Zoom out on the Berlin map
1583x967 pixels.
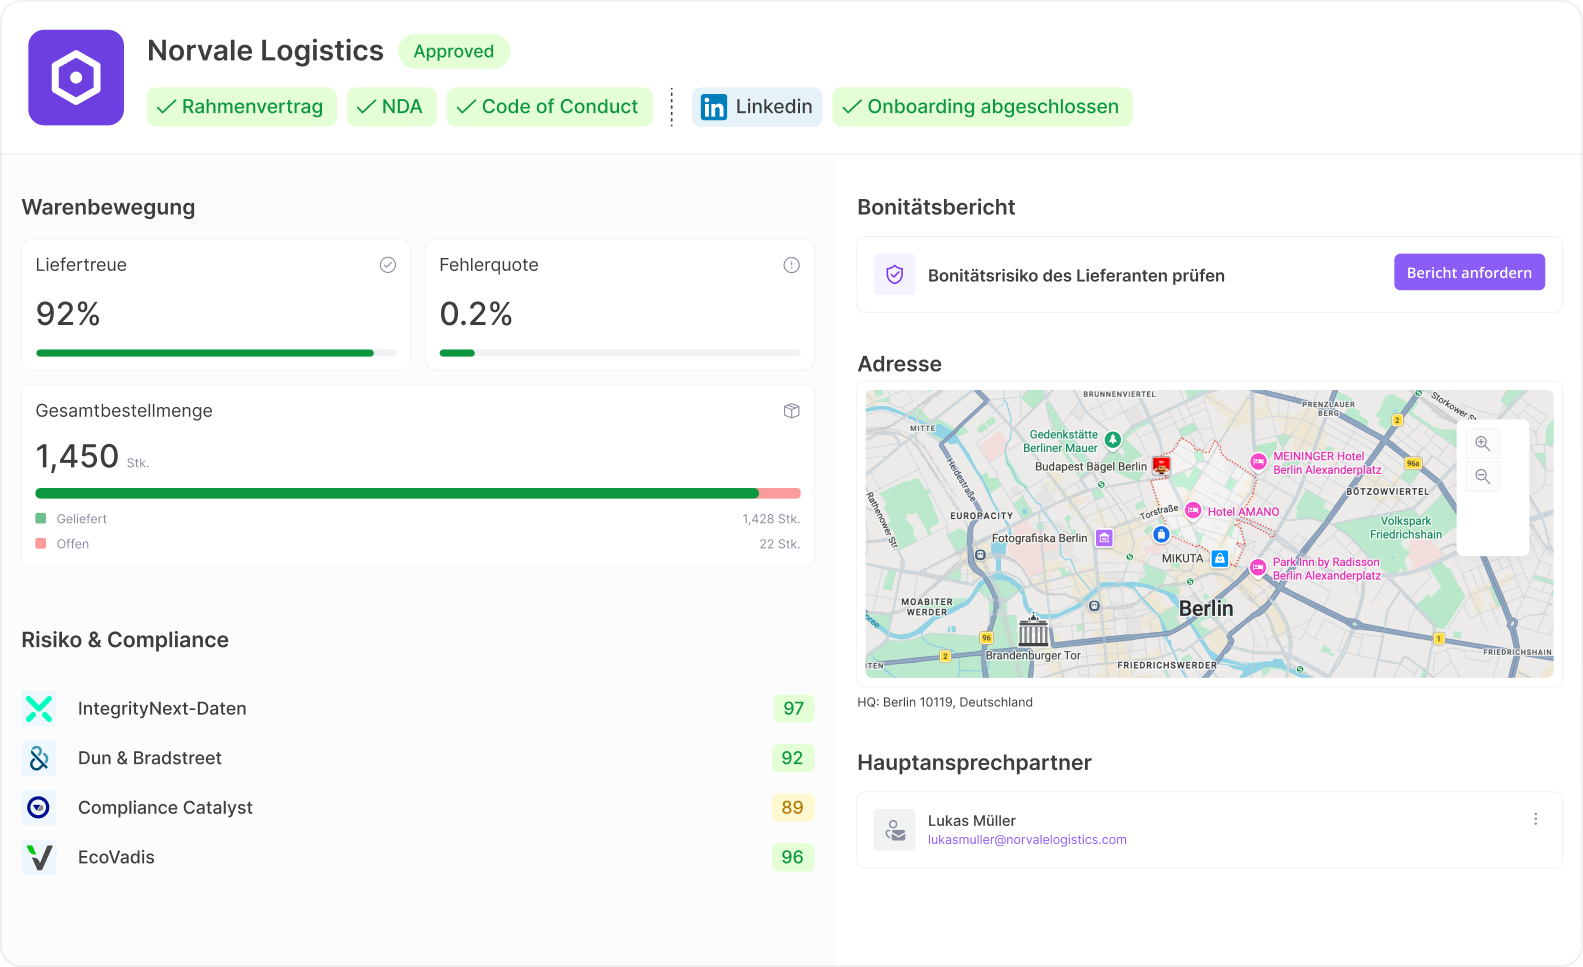(x=1483, y=477)
